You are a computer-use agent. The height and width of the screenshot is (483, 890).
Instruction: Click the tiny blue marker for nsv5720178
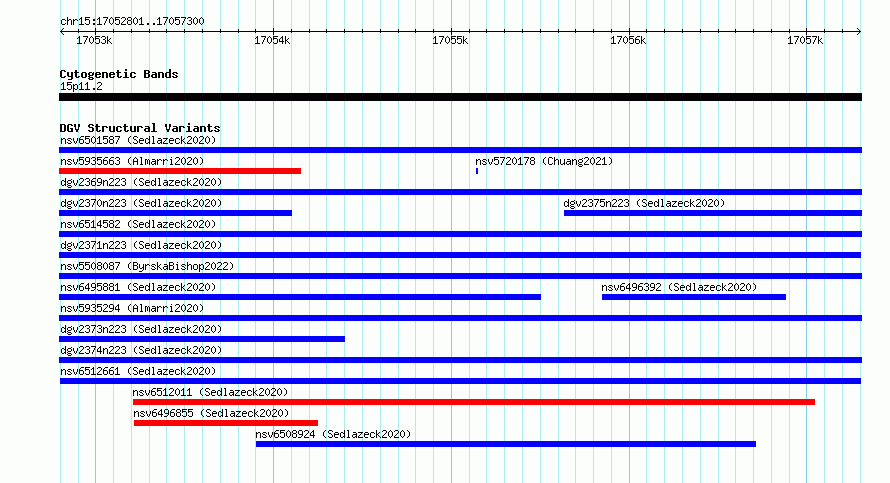[x=477, y=171]
